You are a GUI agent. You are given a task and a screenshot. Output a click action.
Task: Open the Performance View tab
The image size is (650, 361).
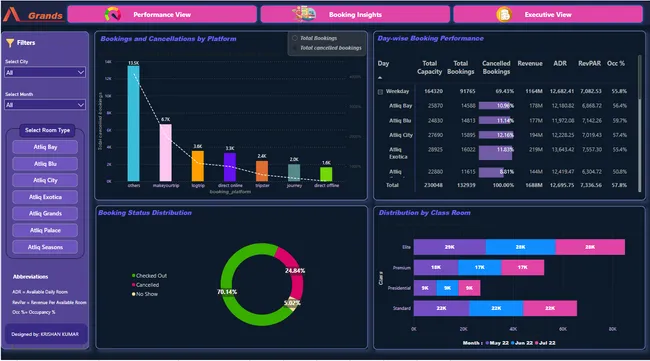[162, 15]
